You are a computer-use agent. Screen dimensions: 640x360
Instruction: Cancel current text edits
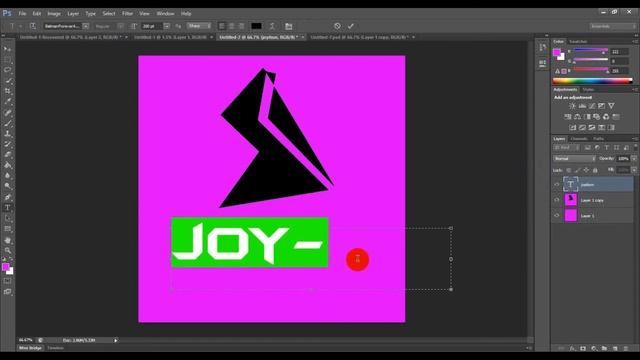coord(337,26)
